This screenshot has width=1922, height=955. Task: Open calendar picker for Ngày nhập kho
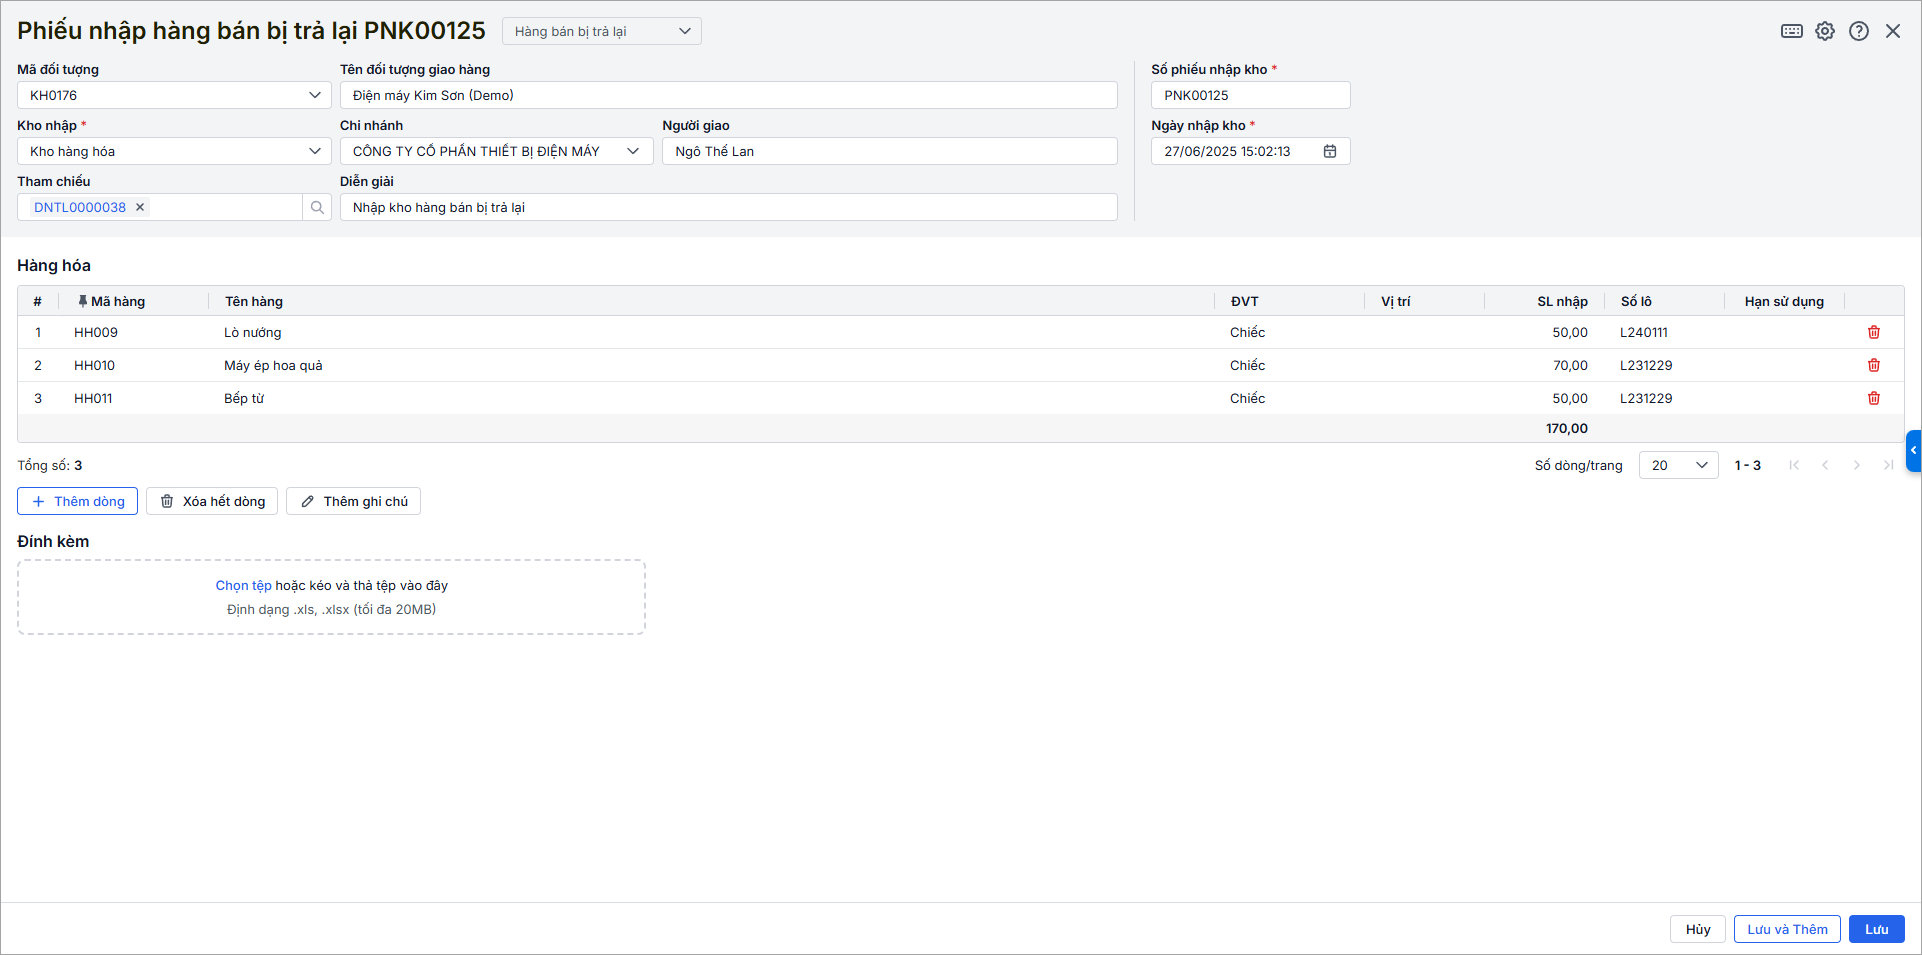click(1330, 151)
